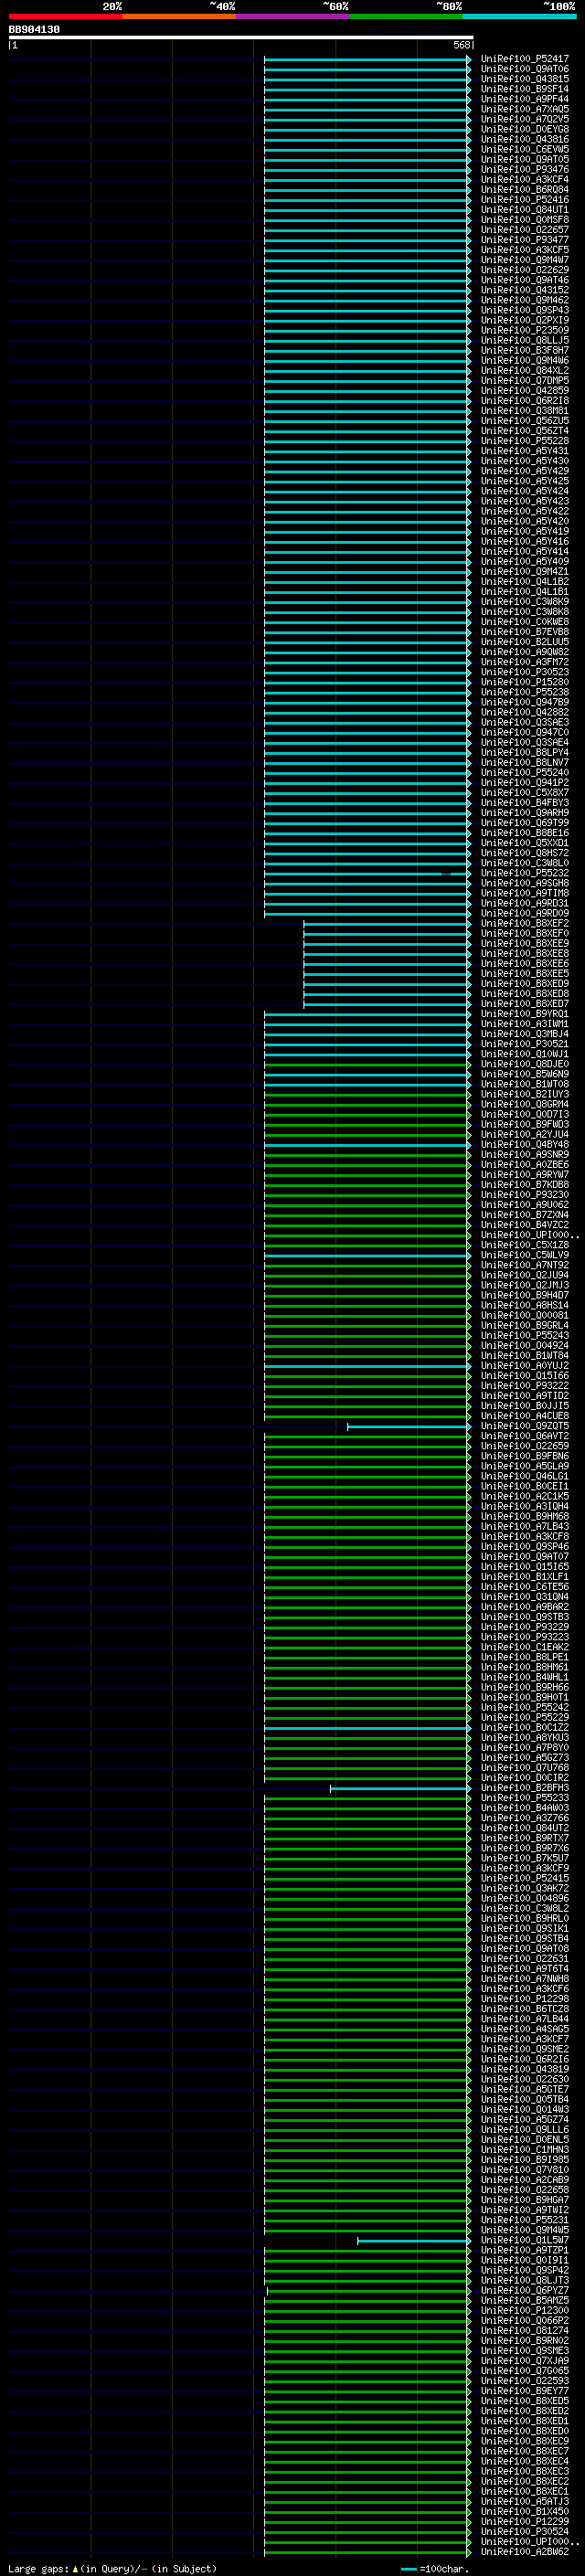Click the UniRef100_B2IUY3 hit label
Image resolution: width=585 pixels, height=2576 pixels.
(525, 1094)
